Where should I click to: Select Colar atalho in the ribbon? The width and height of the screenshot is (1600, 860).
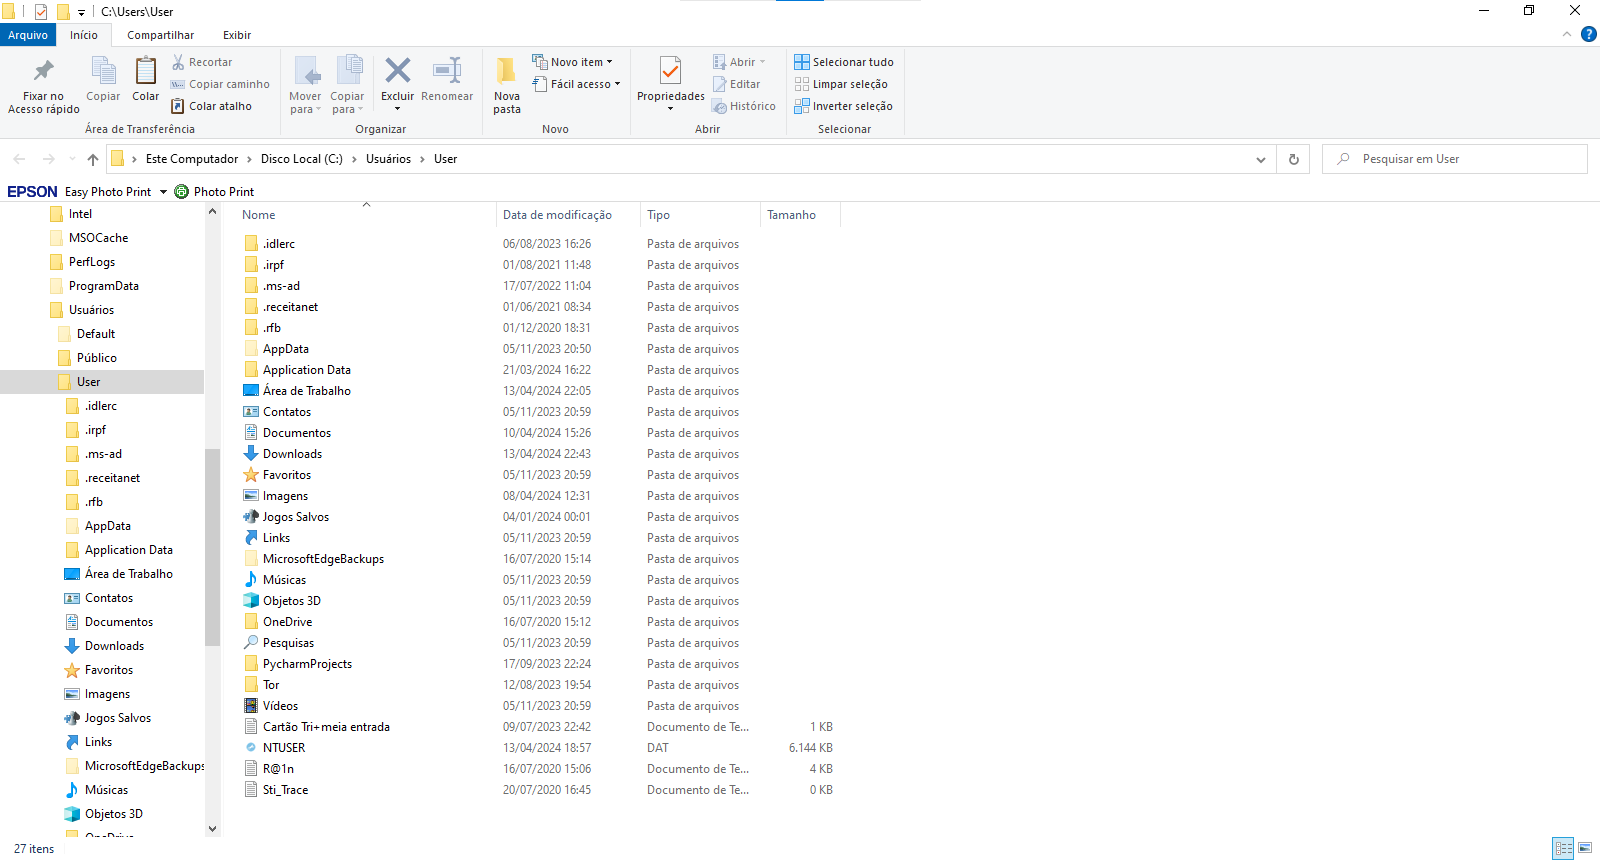click(211, 106)
